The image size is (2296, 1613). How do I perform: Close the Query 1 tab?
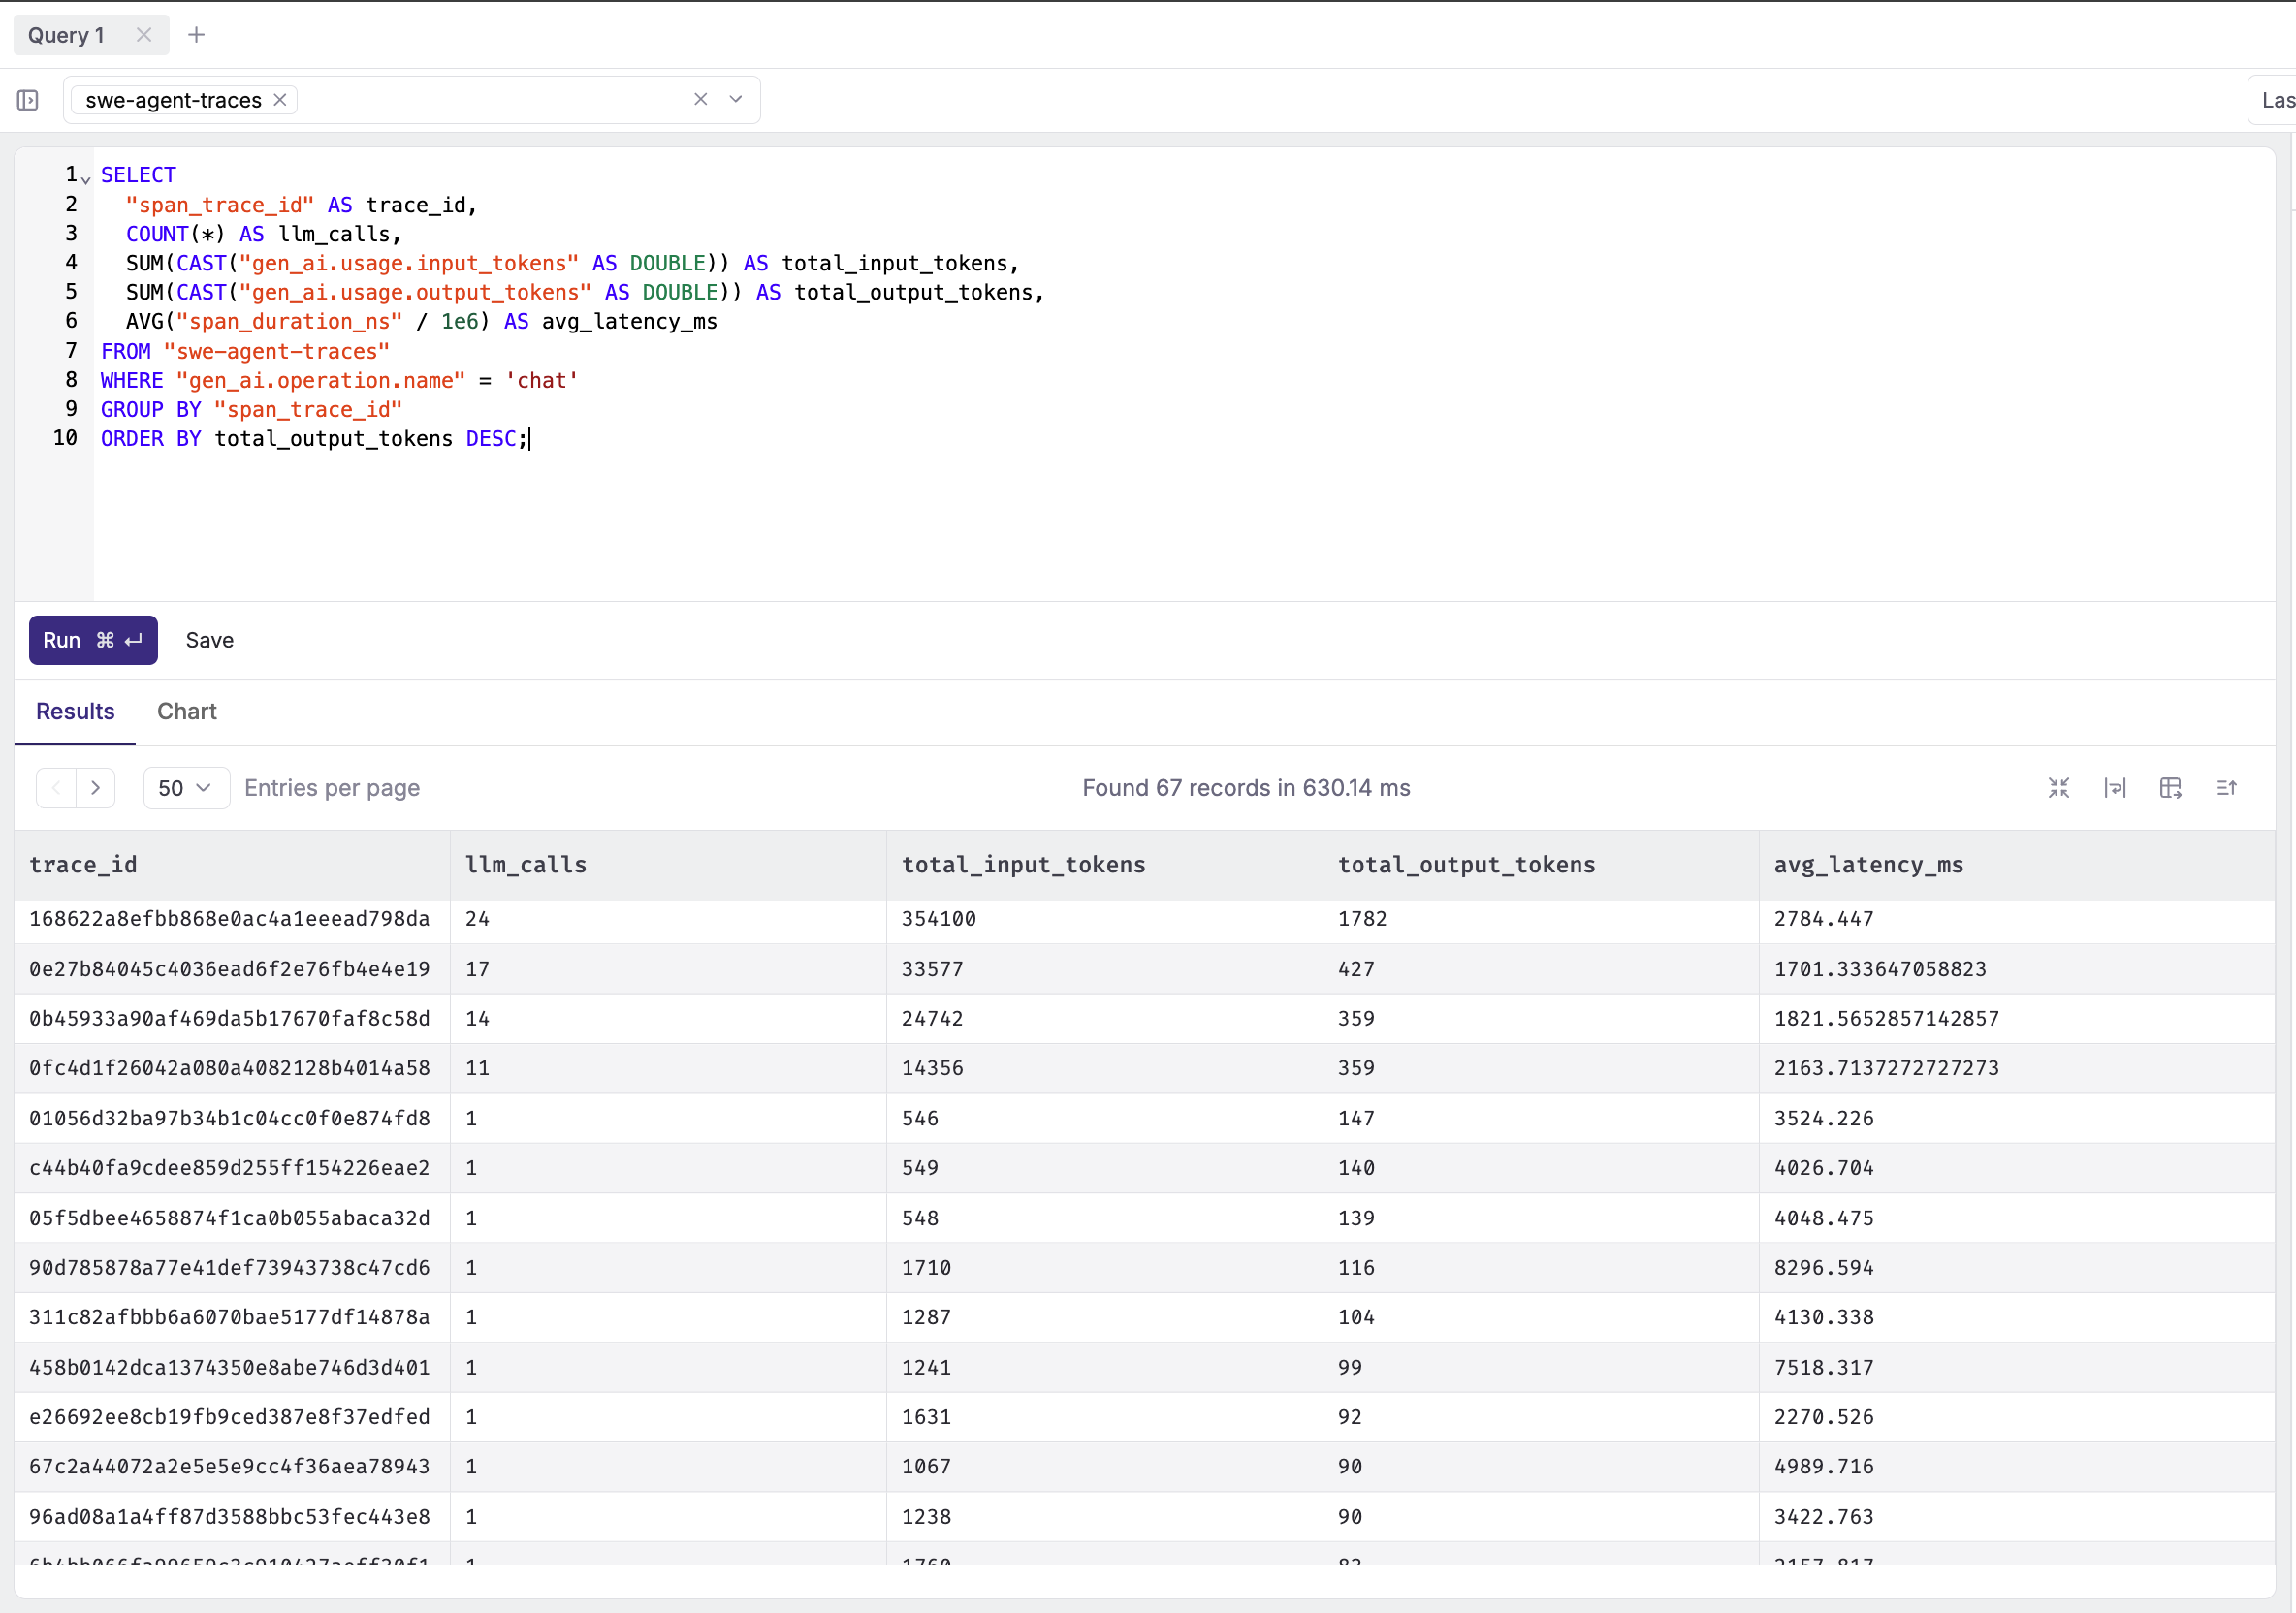(144, 35)
